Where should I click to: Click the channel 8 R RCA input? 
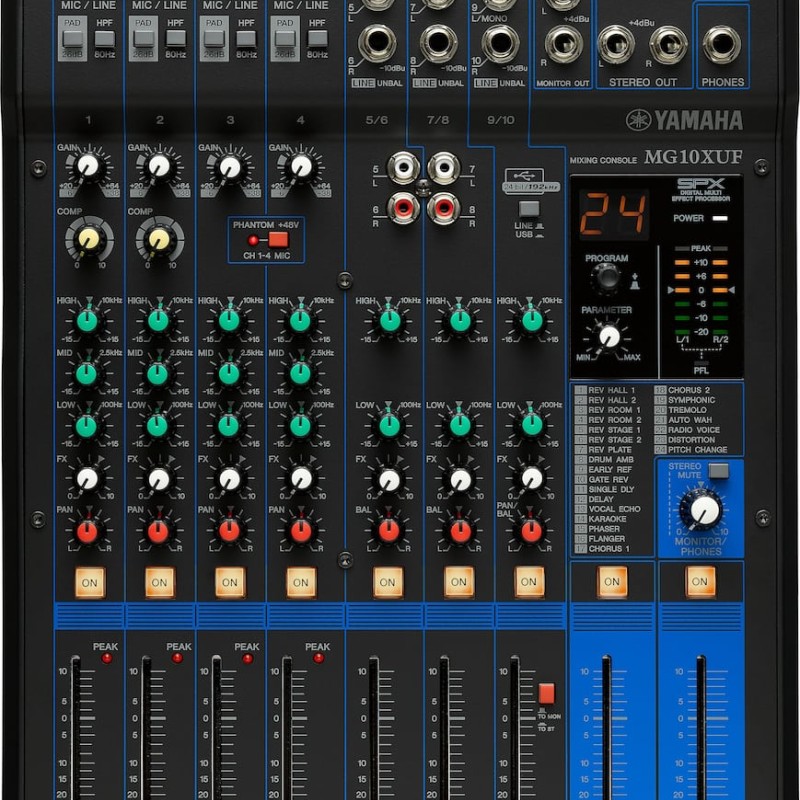[x=444, y=208]
